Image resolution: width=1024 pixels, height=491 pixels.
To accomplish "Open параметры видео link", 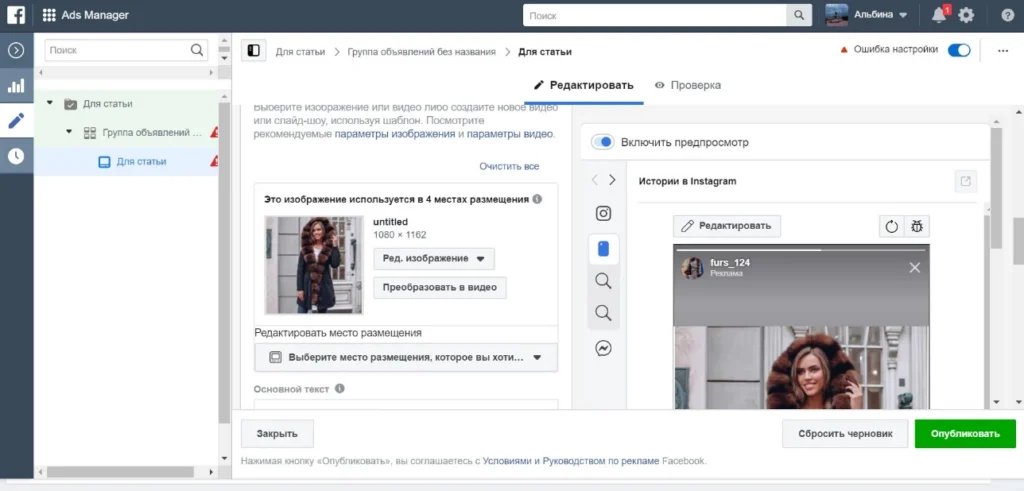I will (x=510, y=134).
